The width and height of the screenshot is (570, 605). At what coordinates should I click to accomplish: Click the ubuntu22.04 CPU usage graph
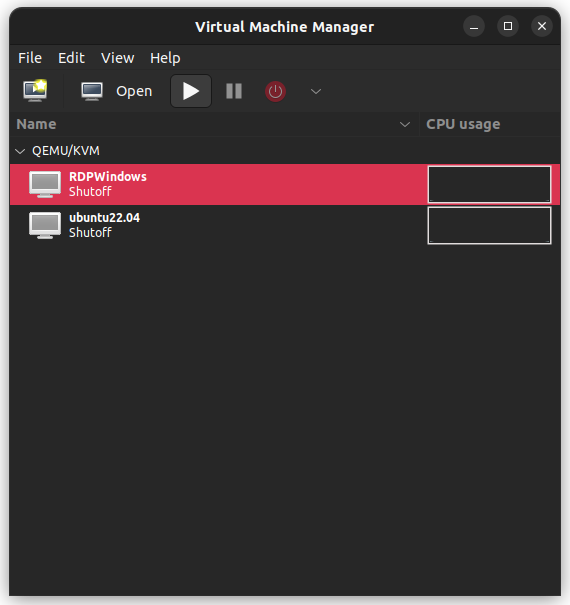click(x=489, y=225)
